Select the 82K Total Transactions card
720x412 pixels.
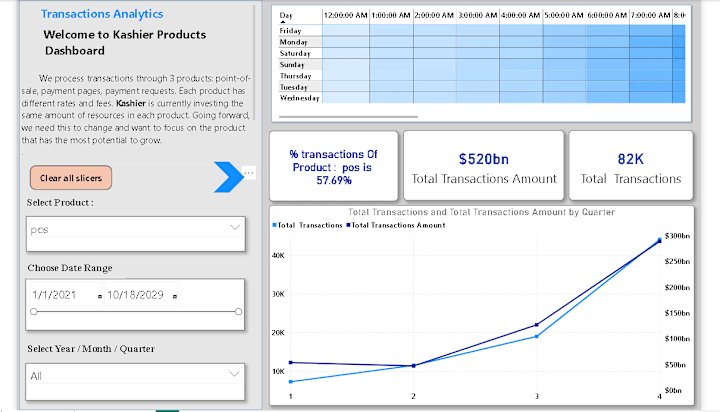(630, 166)
